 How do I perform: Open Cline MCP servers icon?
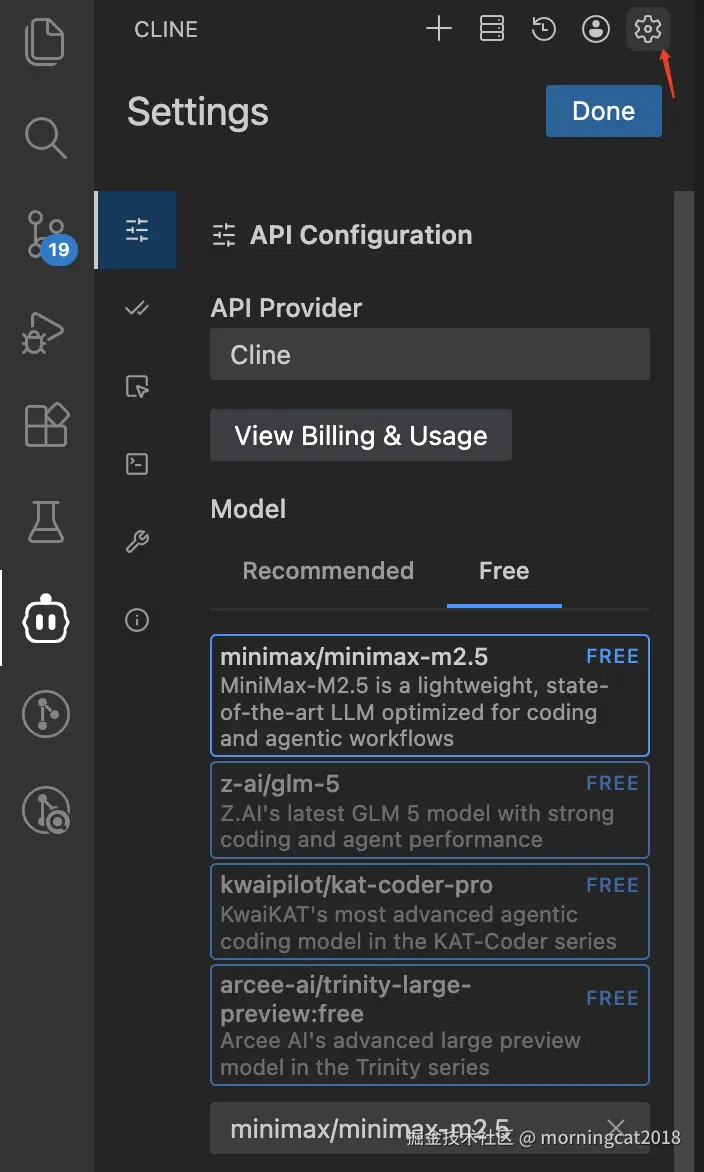(x=492, y=29)
